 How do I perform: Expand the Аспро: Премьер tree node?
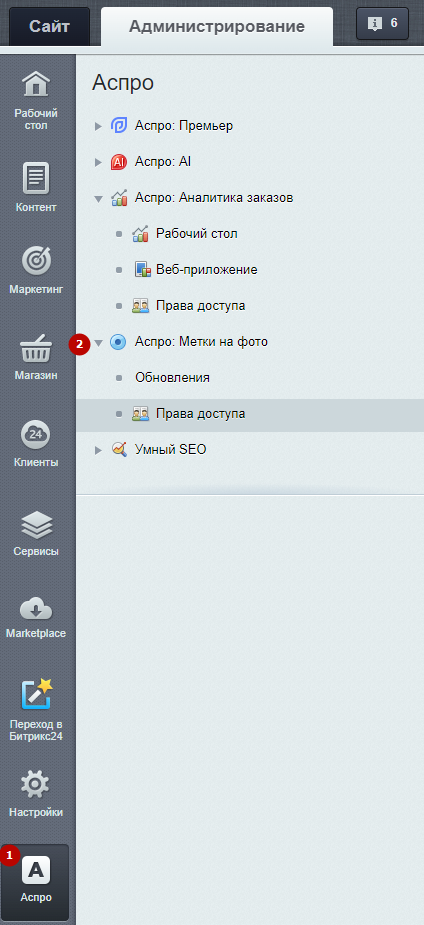[98, 126]
